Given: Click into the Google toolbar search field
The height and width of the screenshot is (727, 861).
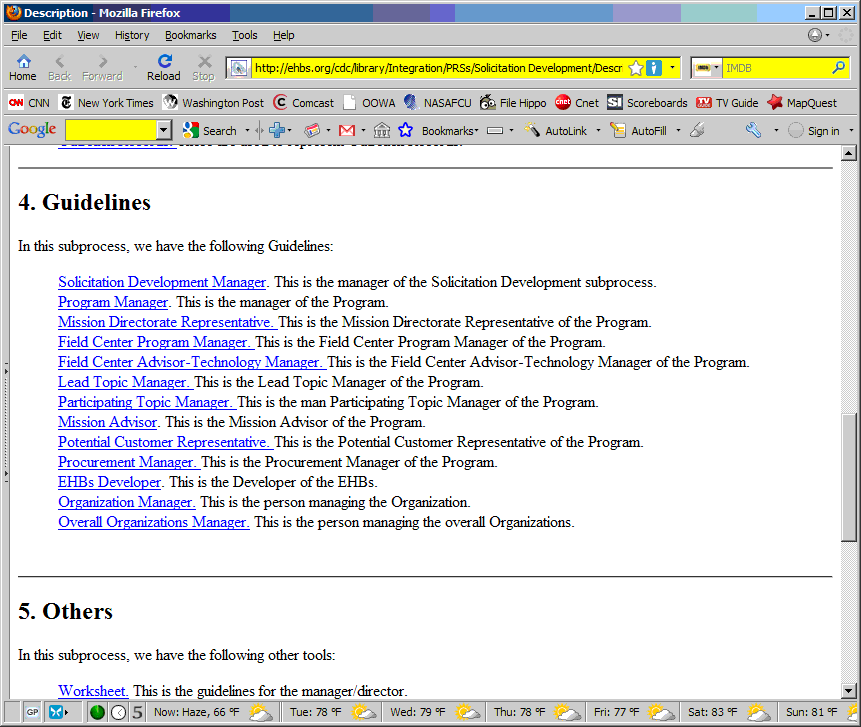Looking at the screenshot, I should pos(111,131).
